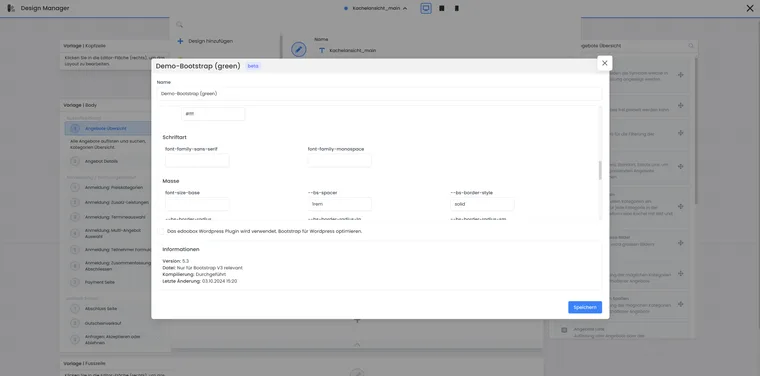
Task: Click the up chevron below the dialog
Action: point(357,344)
